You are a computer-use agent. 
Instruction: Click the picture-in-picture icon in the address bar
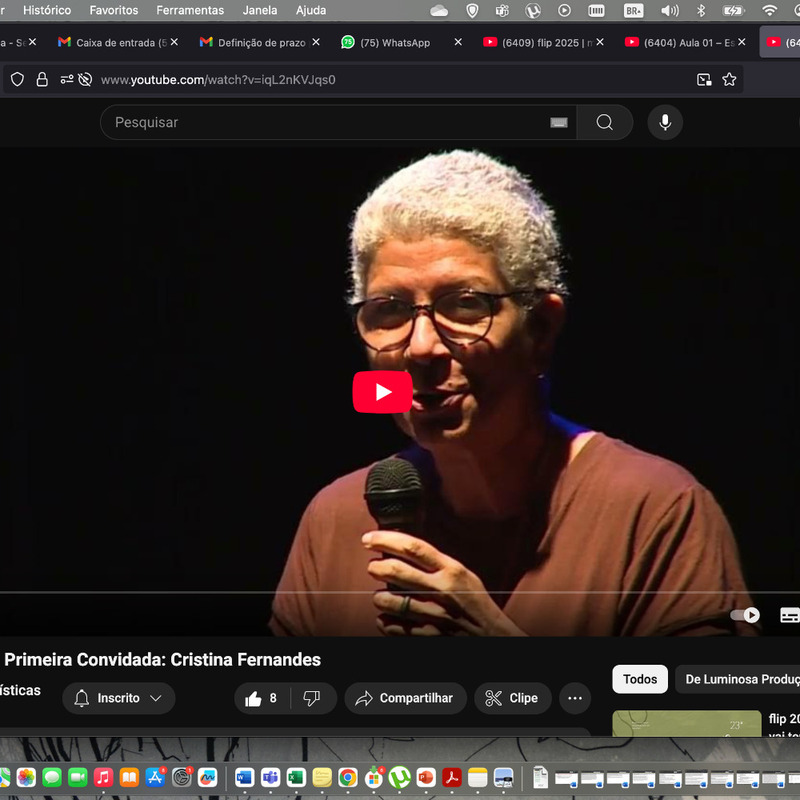click(704, 79)
